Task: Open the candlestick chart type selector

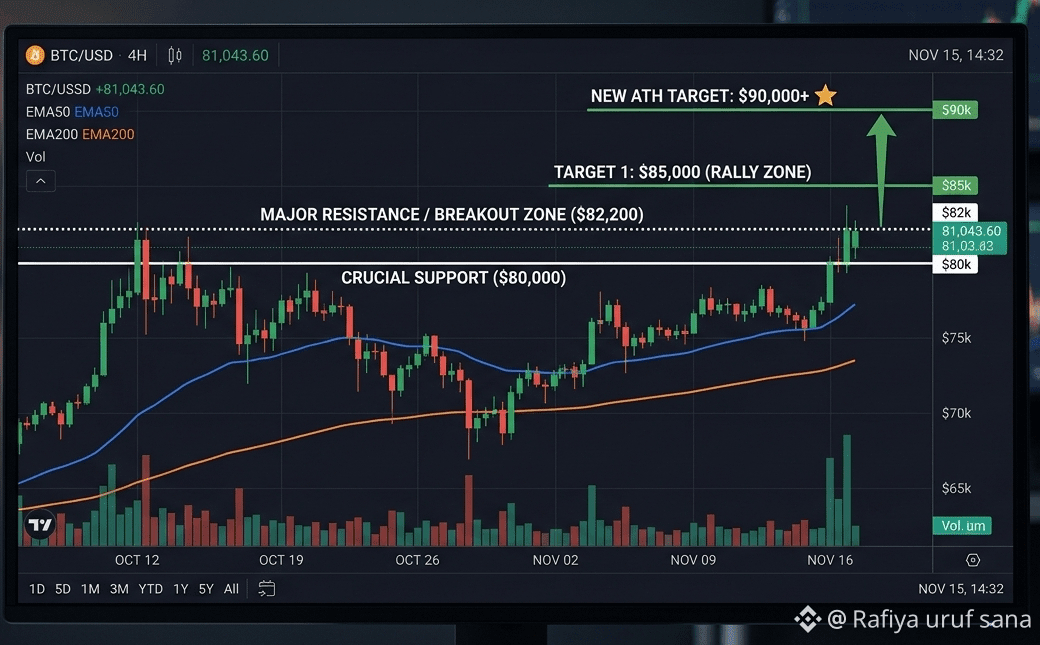Action: click(x=175, y=55)
